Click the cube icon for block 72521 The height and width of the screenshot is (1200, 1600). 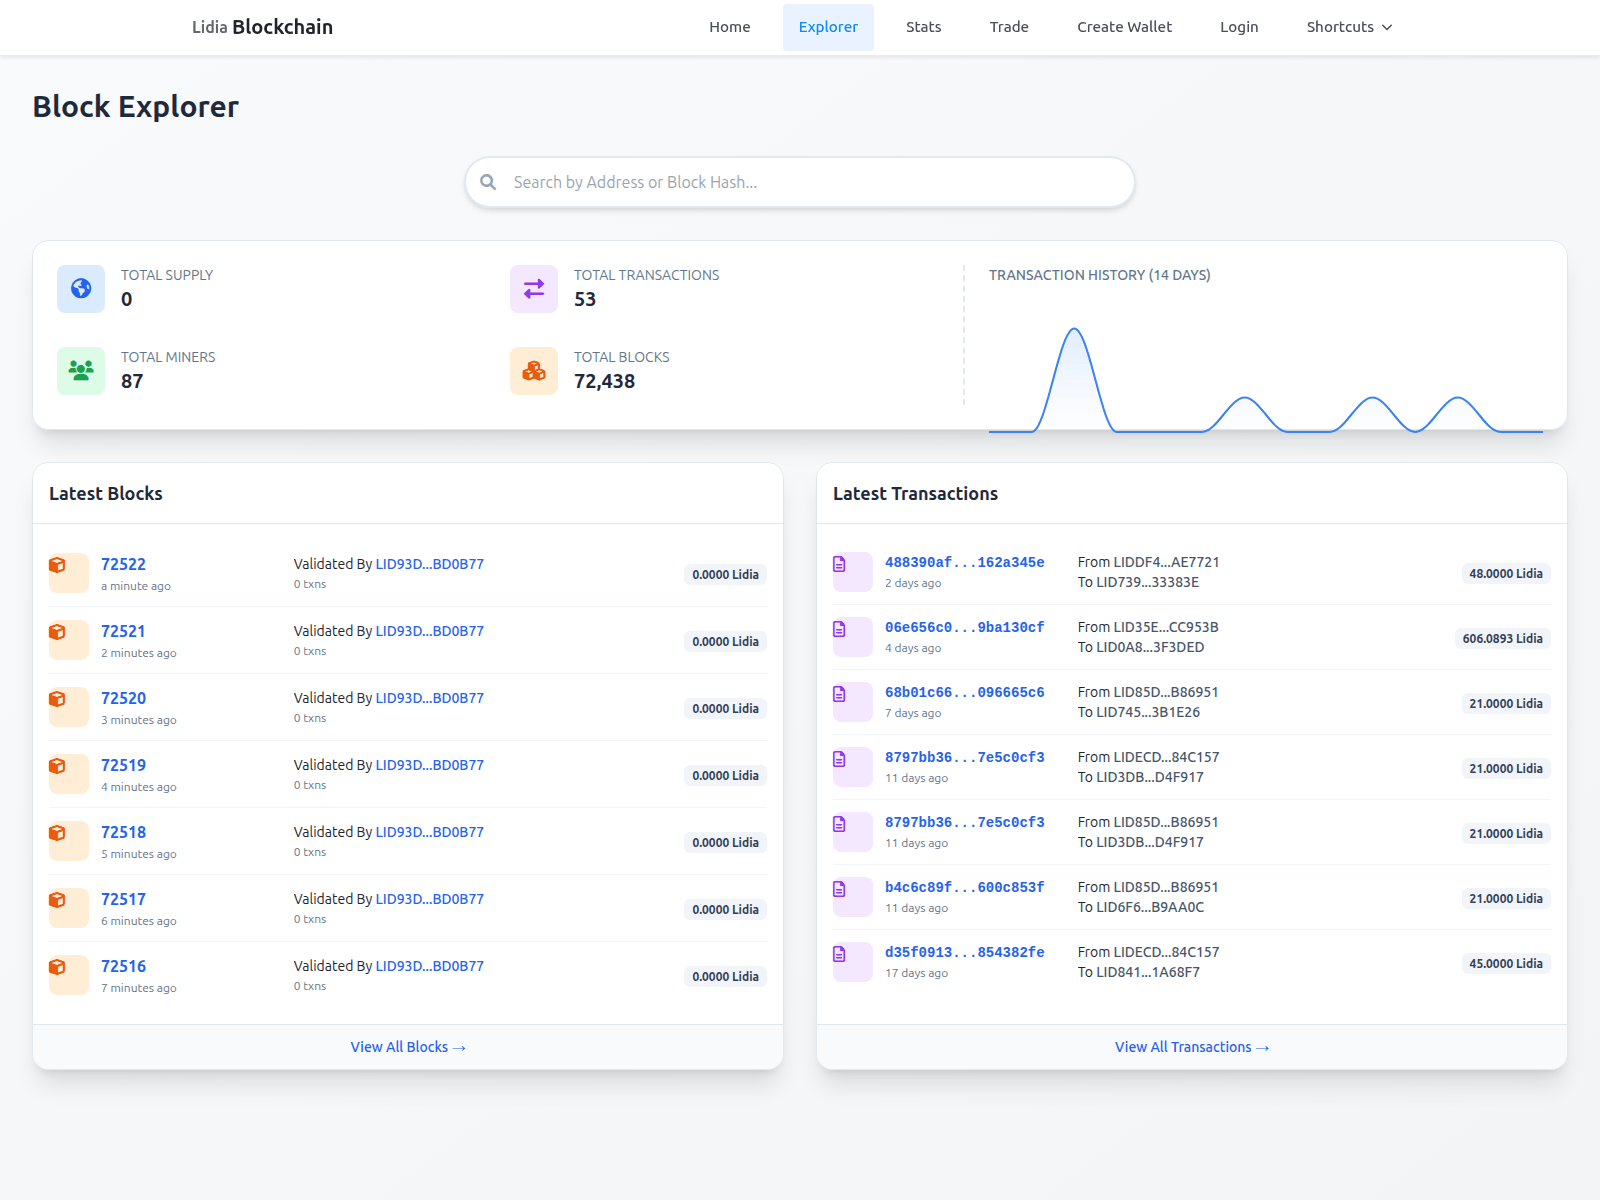click(58, 632)
